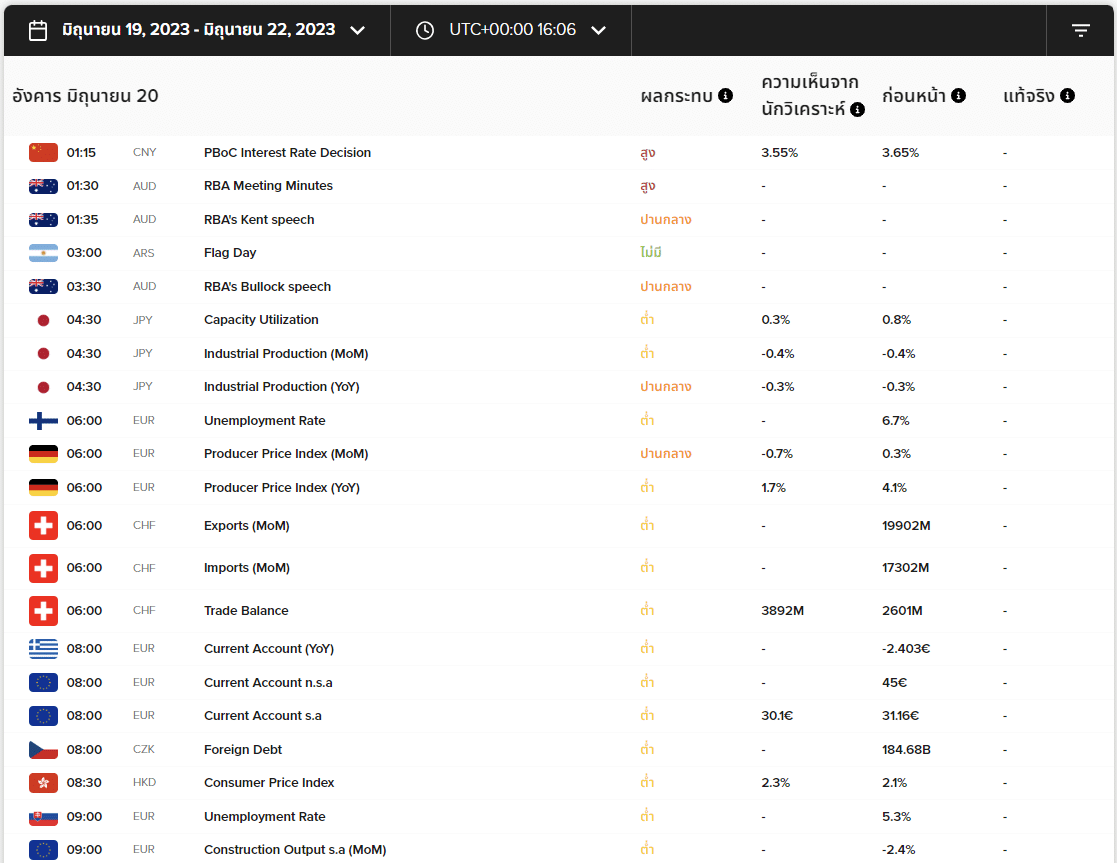
Task: Click forecast 3892M on Trade Balance row
Action: [x=782, y=611]
